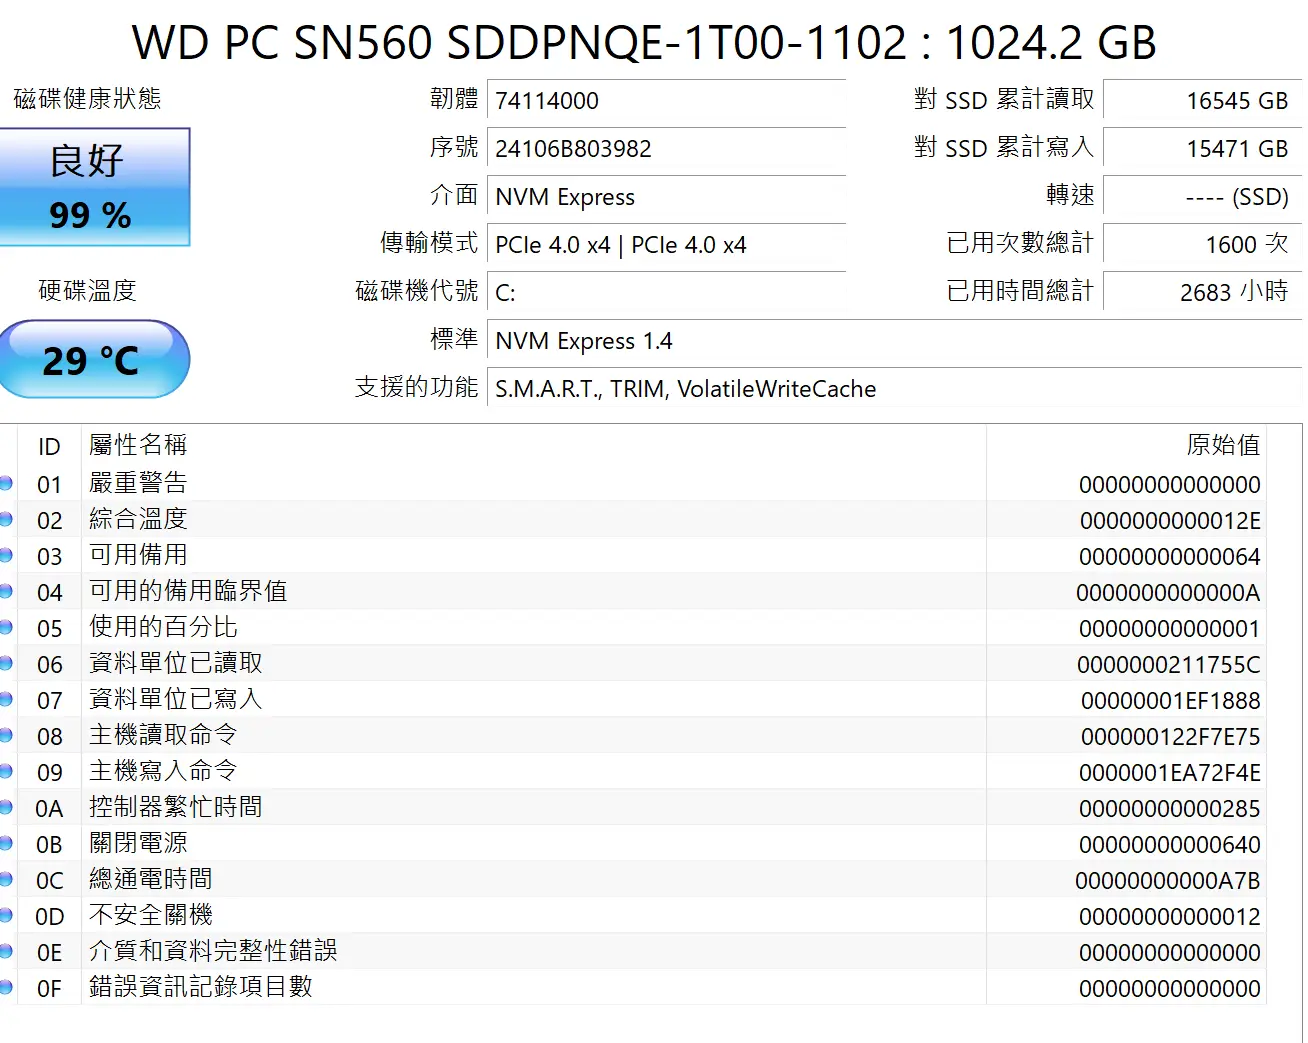Click the status dot beside 綜合溫度
This screenshot has height=1043, width=1308.
coord(6,520)
